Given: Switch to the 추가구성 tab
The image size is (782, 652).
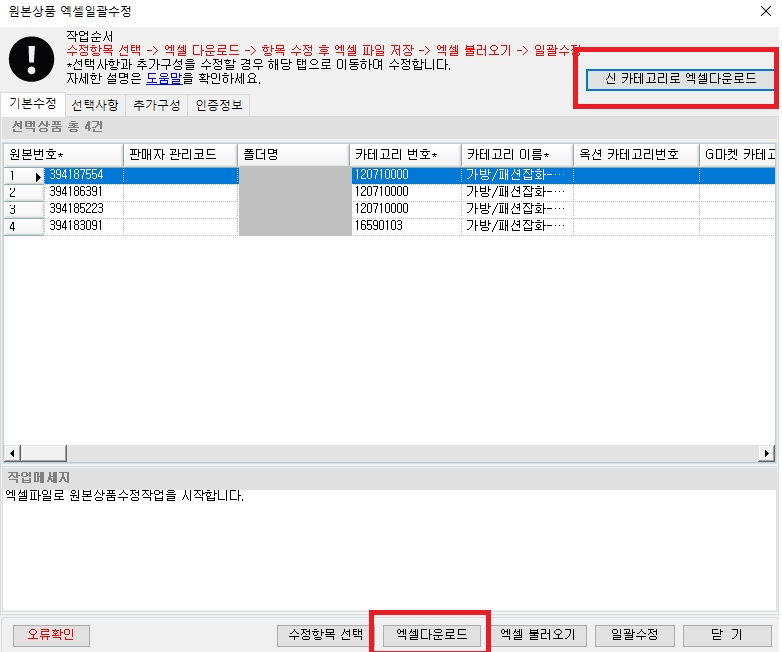Looking at the screenshot, I should (x=156, y=105).
